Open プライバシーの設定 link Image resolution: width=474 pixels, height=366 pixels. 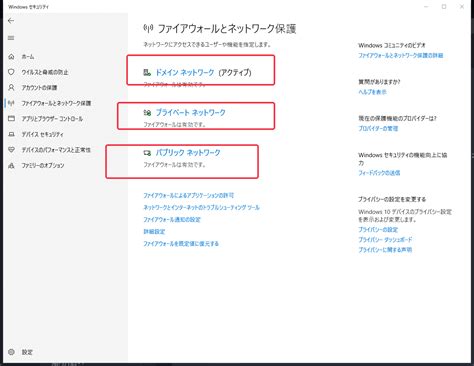coord(378,230)
